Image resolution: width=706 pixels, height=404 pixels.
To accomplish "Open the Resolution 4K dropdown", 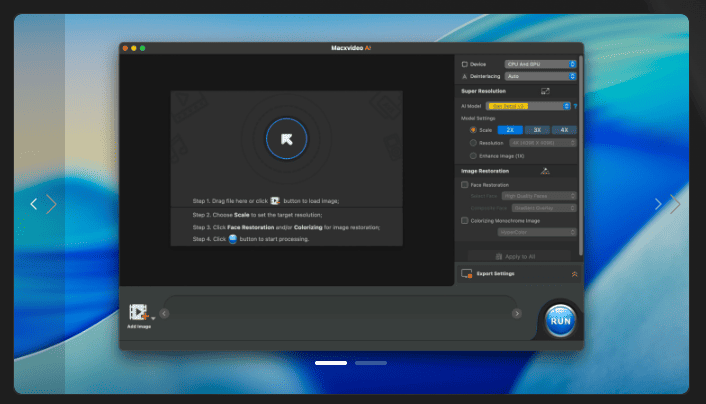I will pyautogui.click(x=543, y=143).
